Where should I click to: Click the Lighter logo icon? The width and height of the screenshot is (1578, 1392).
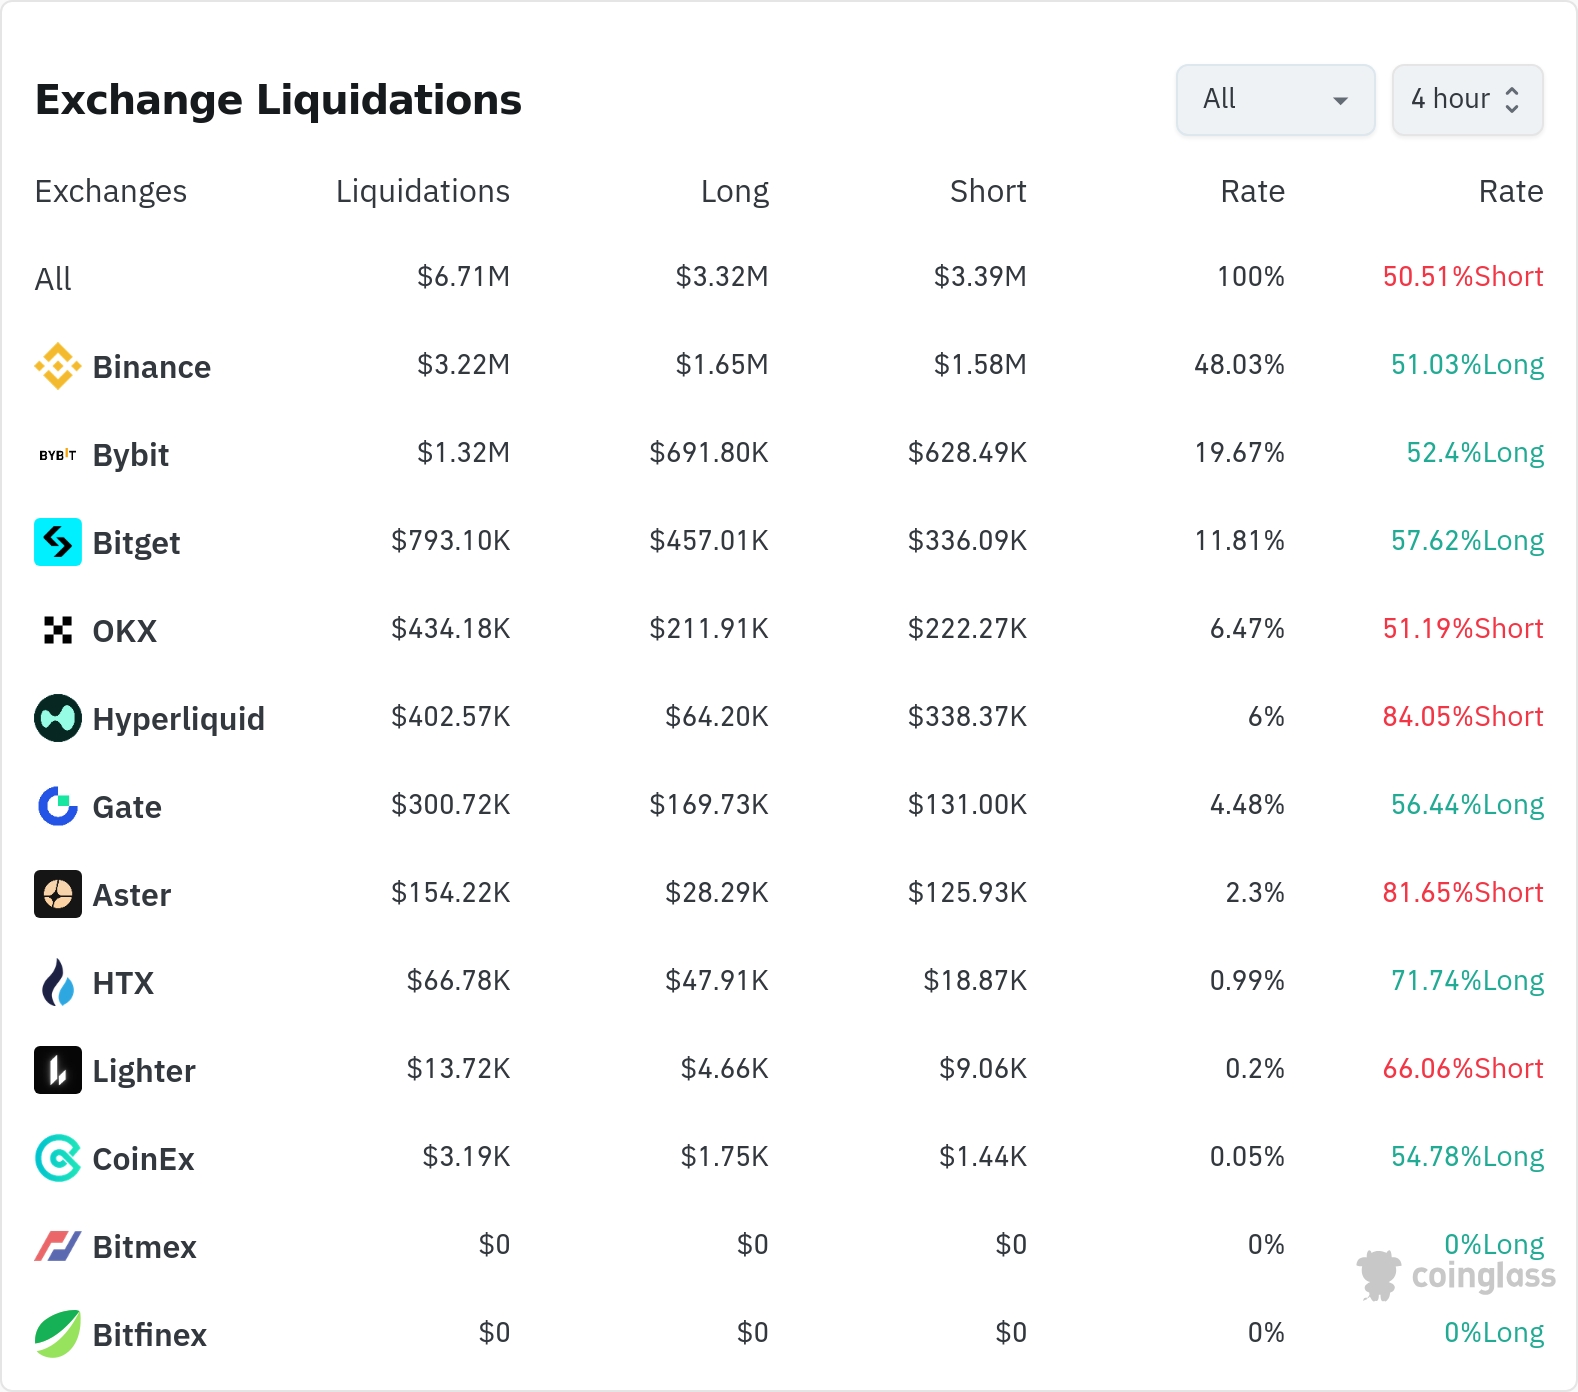tap(58, 1070)
